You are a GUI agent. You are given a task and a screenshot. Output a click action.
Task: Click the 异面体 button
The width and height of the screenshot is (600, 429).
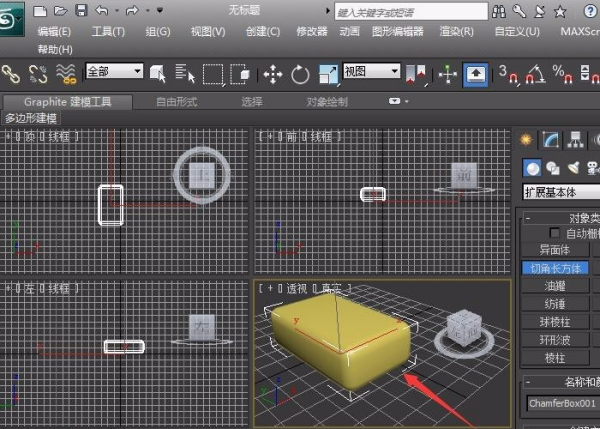555,250
